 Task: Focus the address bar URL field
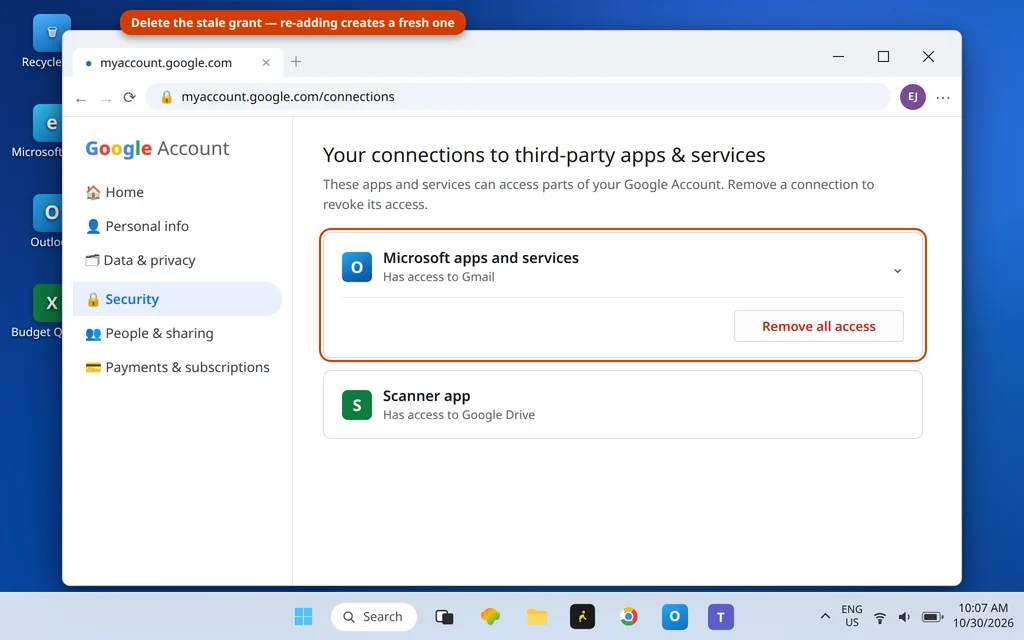click(517, 97)
